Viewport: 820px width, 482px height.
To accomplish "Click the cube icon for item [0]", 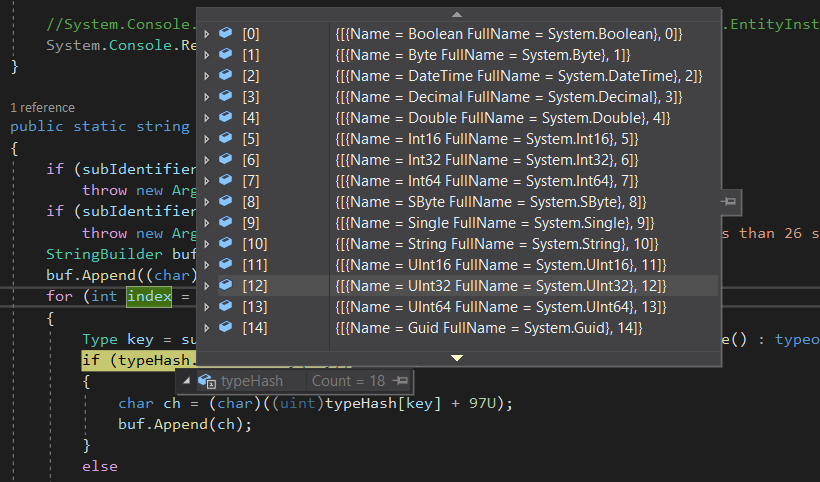I will pyautogui.click(x=225, y=34).
